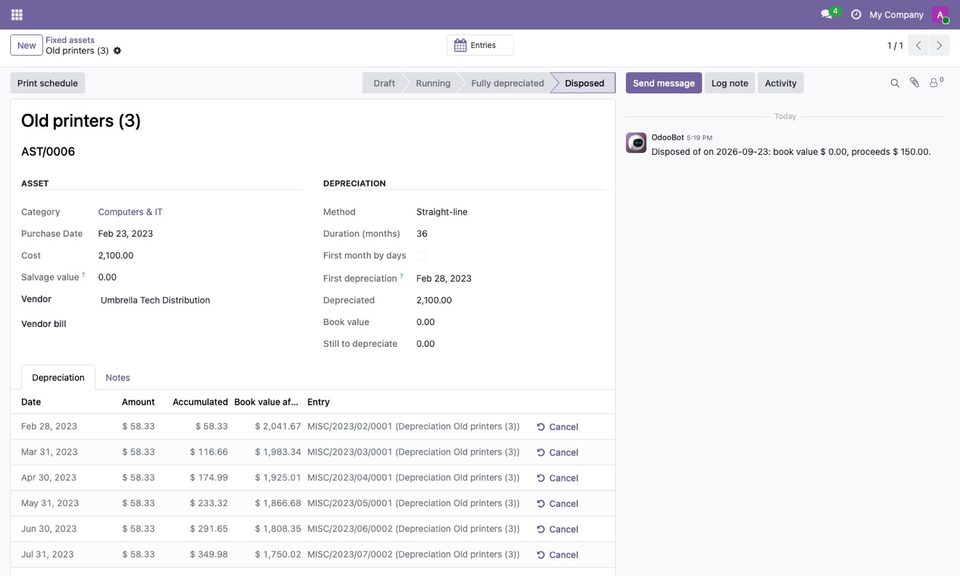Click the Vendor field Umbrella Tech Distribution
The width and height of the screenshot is (960, 576).
[x=156, y=300]
